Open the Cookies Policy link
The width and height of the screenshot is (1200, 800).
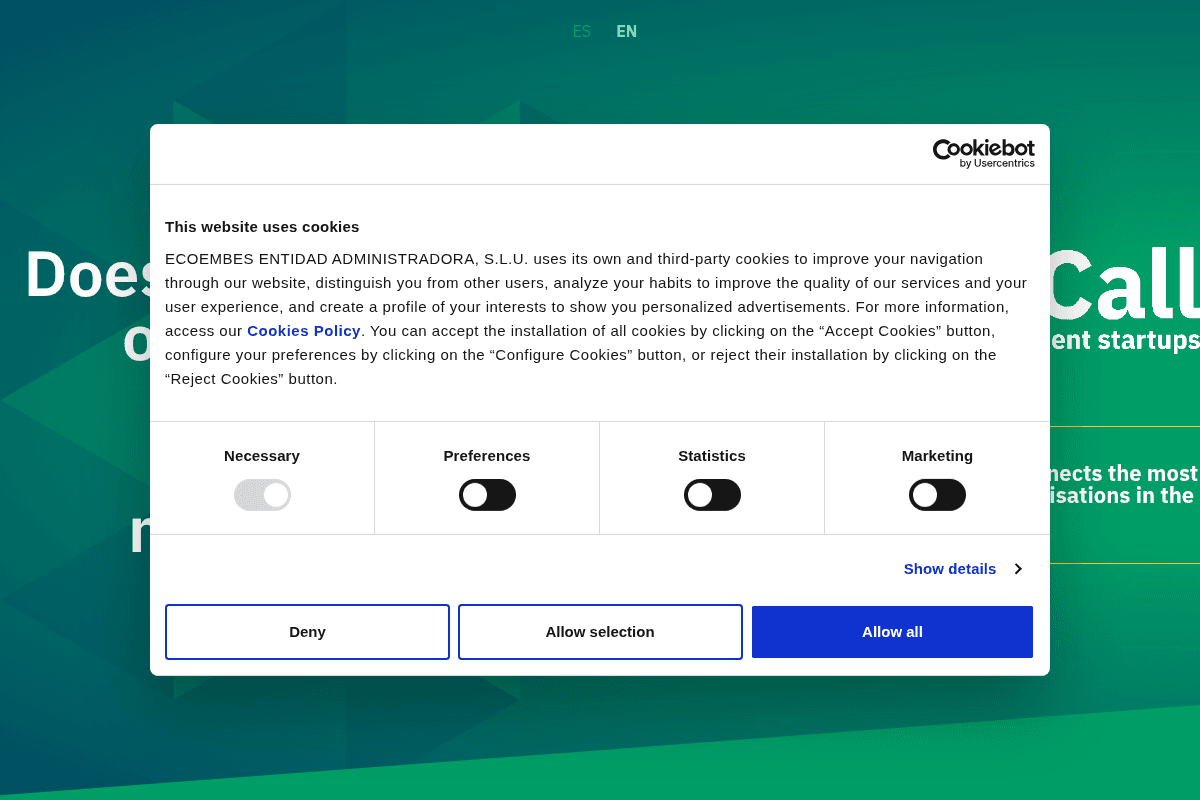pyautogui.click(x=303, y=331)
